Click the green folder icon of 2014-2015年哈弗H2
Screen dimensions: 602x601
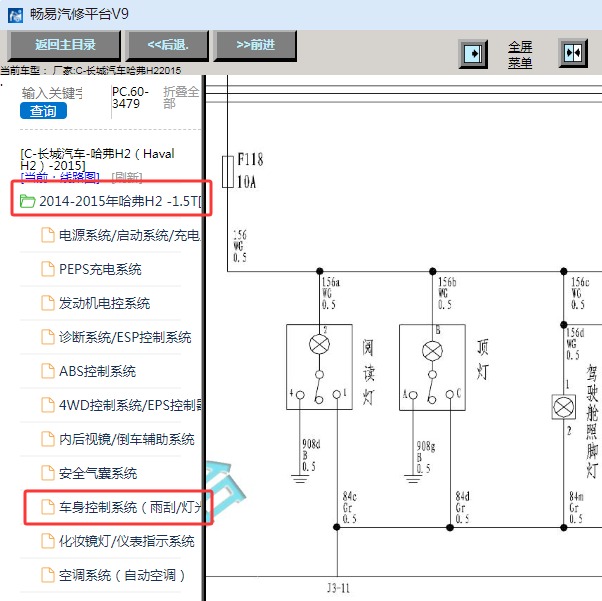click(x=27, y=201)
